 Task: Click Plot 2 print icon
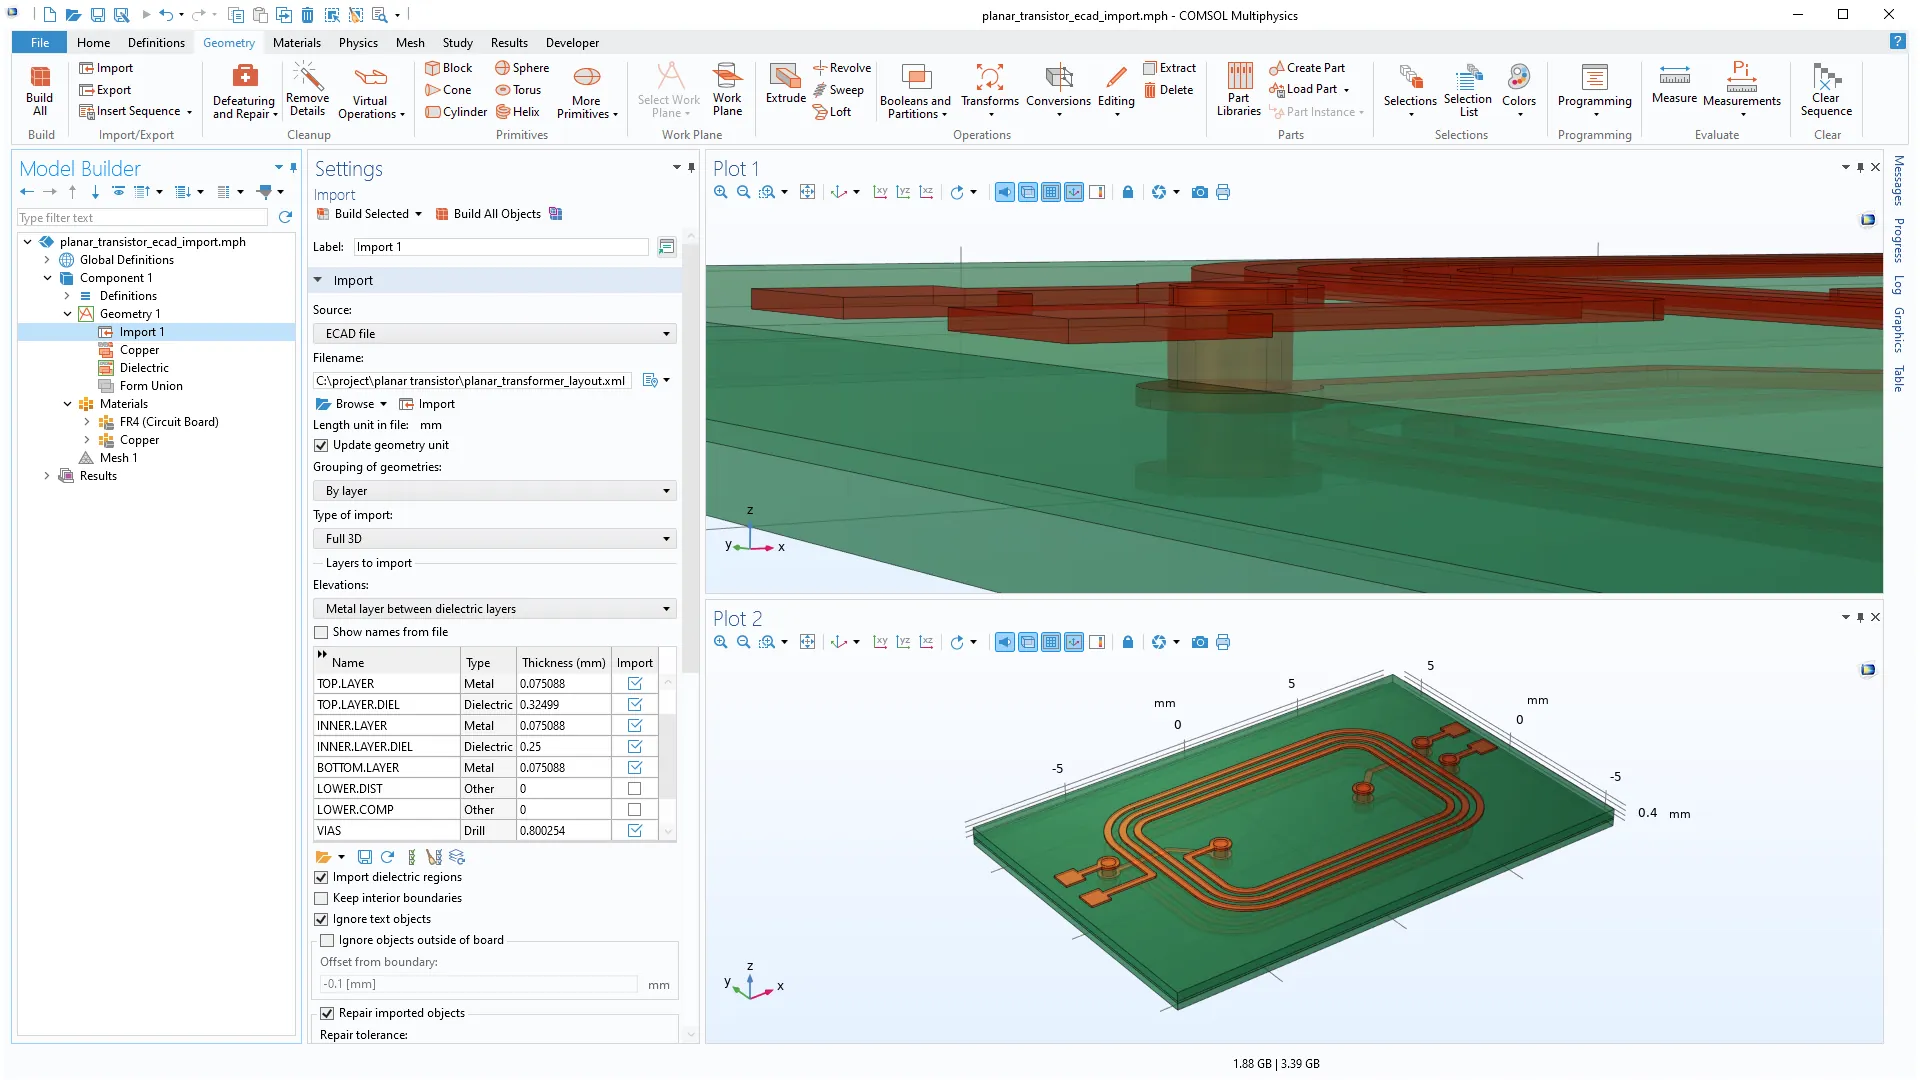coord(1223,642)
